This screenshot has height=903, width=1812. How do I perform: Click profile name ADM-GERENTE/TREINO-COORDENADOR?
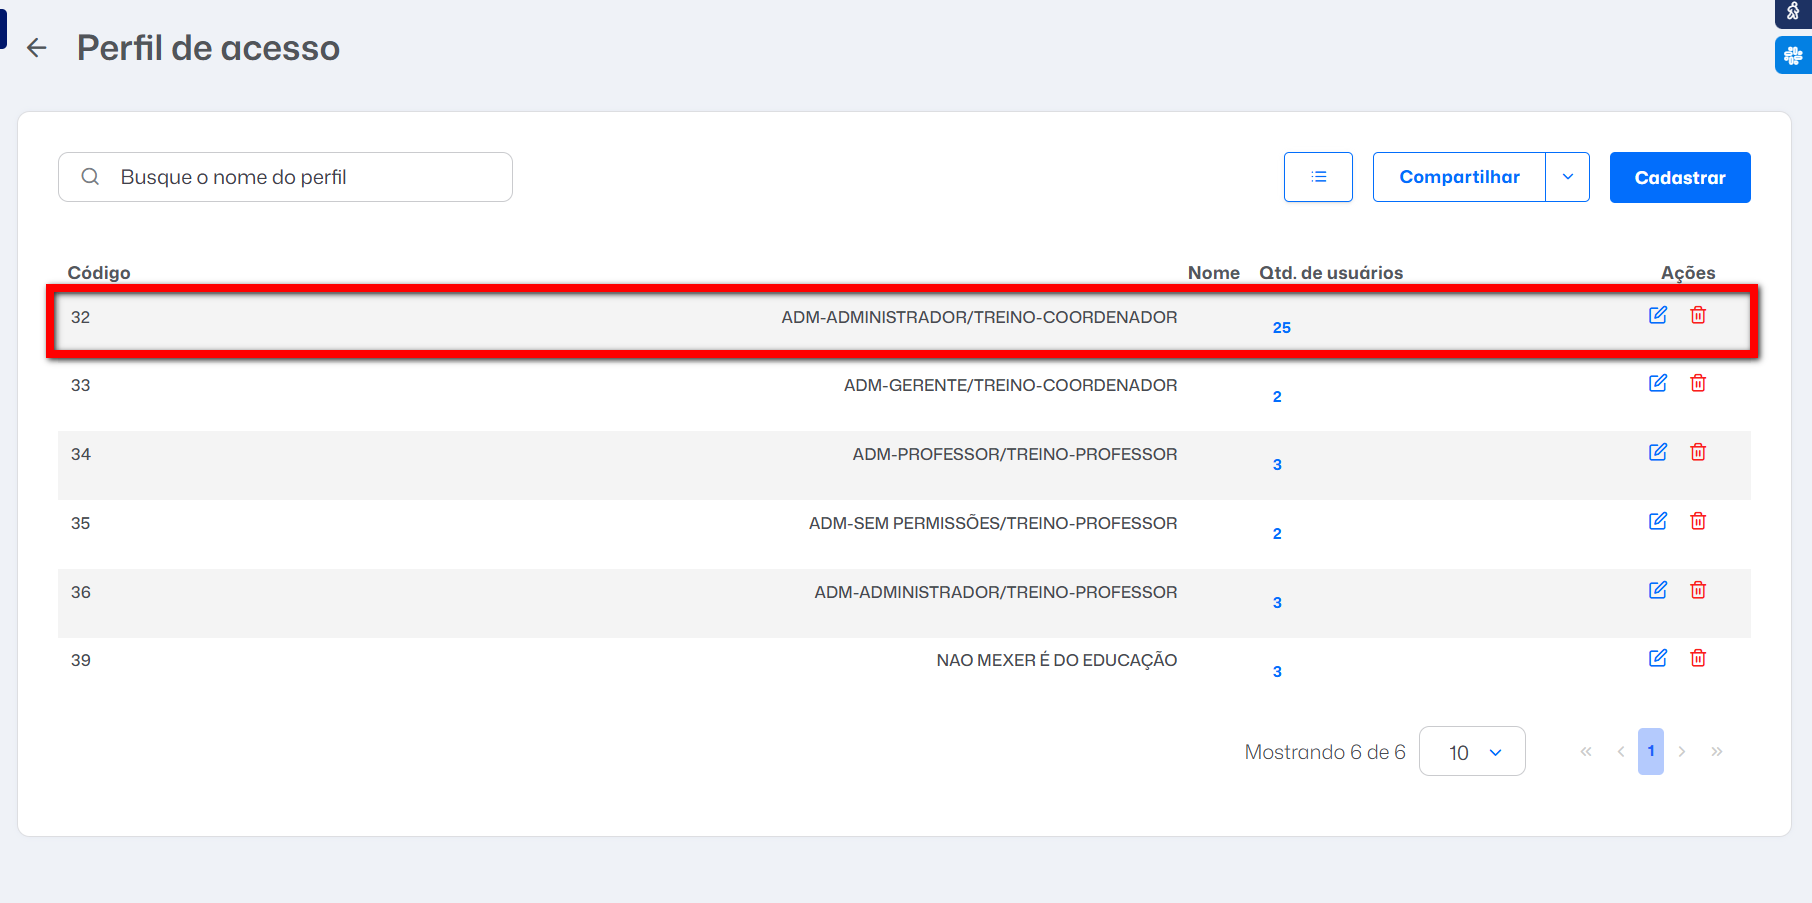pos(1011,385)
